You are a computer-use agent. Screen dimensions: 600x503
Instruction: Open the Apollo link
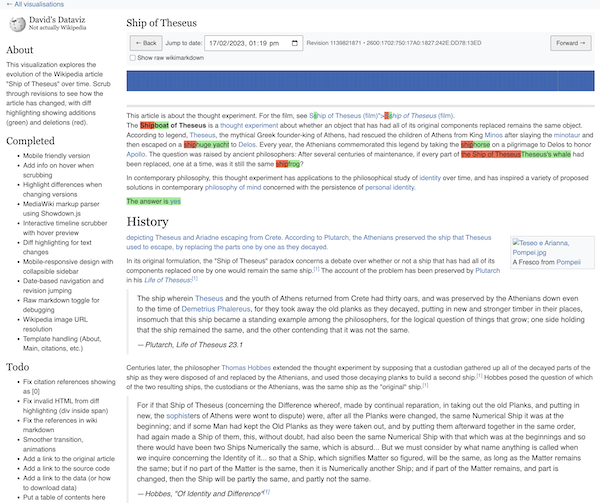(x=136, y=154)
